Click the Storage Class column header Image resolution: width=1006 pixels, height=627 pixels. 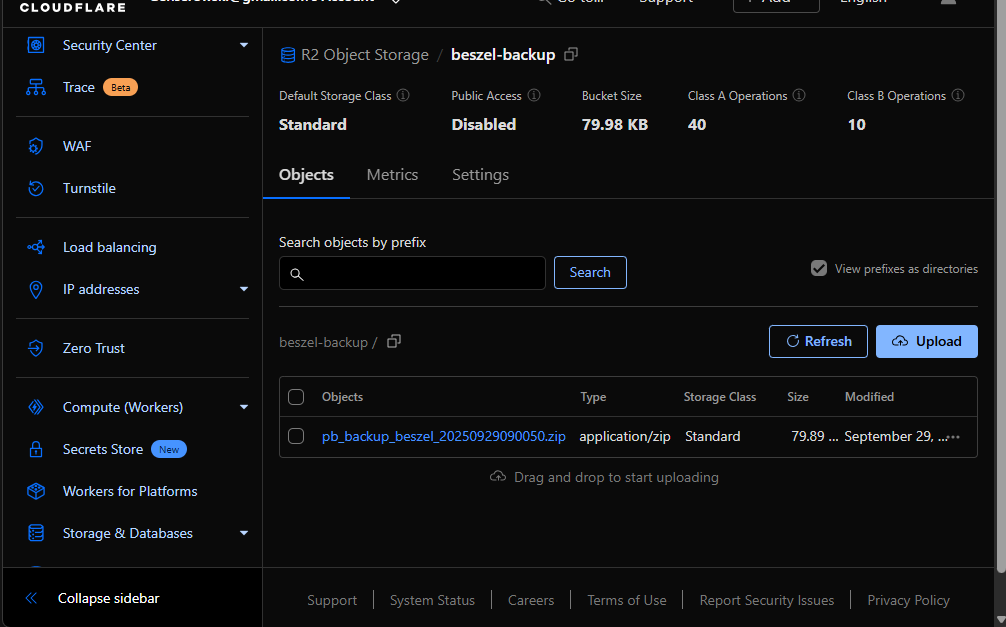pyautogui.click(x=720, y=397)
